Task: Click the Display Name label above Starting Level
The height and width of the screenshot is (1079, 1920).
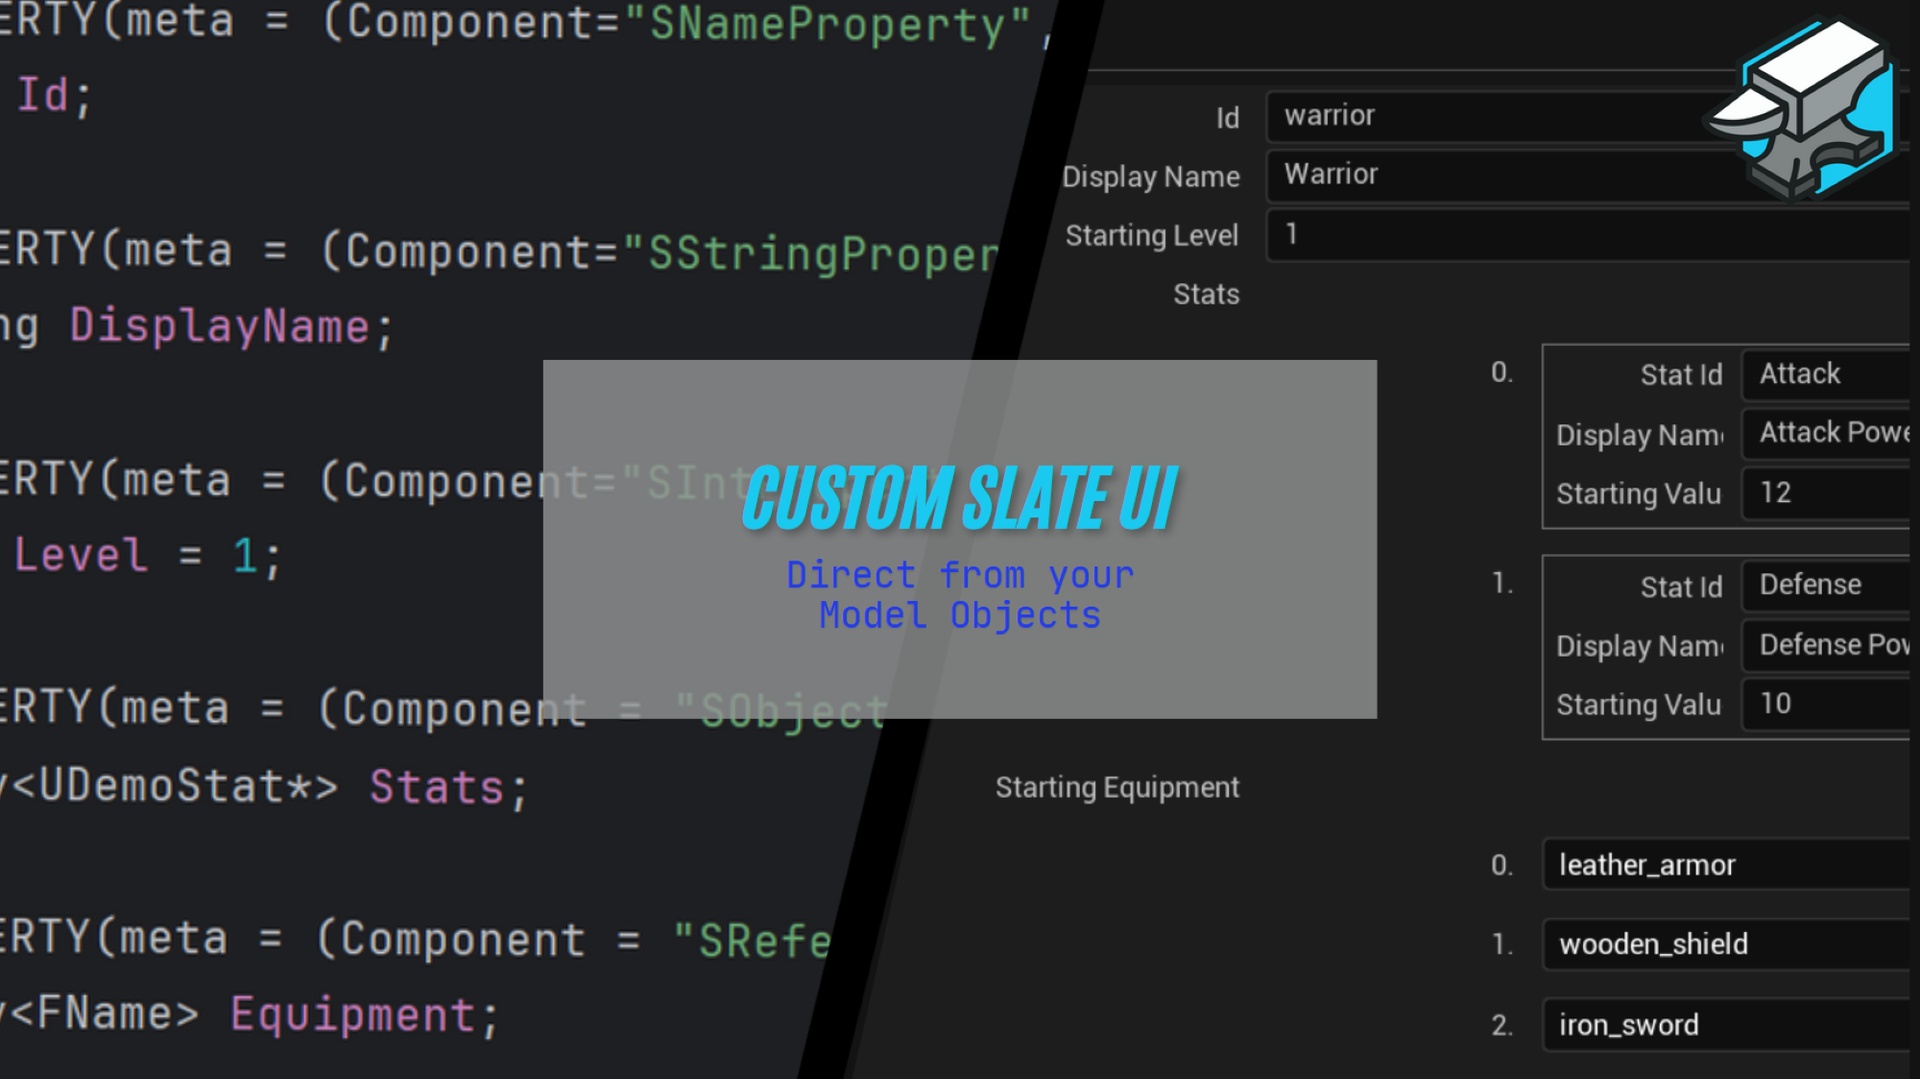Action: click(1151, 177)
